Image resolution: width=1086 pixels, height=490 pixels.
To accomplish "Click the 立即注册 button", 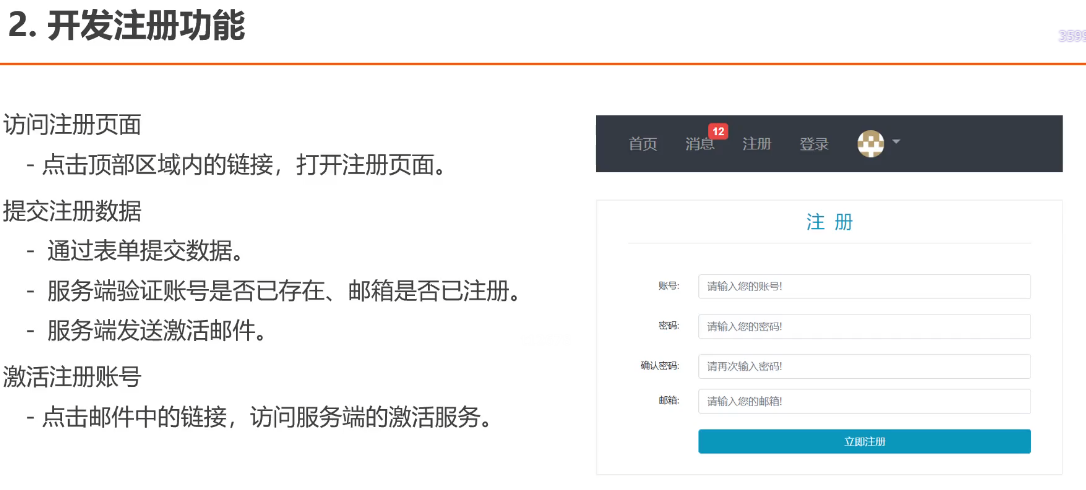I will (x=864, y=441).
